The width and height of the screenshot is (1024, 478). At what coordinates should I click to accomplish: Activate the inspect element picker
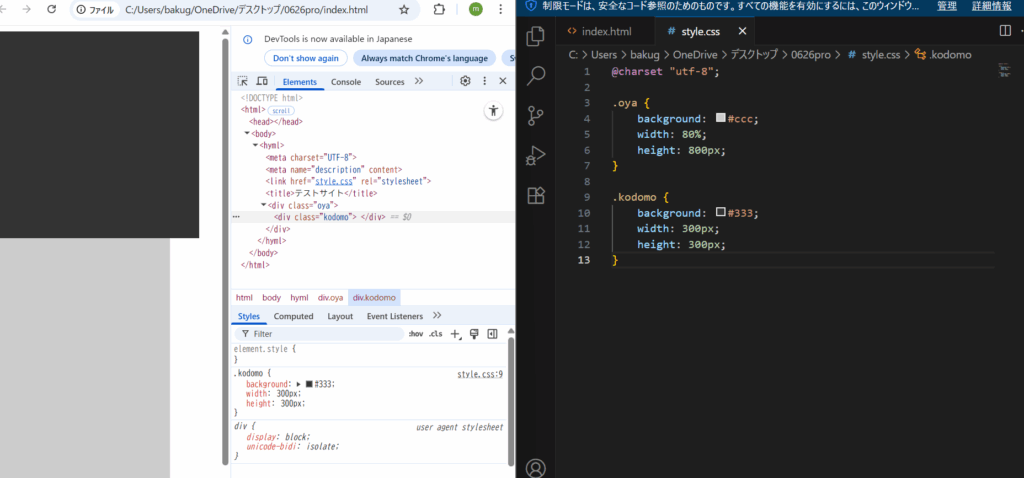[242, 81]
